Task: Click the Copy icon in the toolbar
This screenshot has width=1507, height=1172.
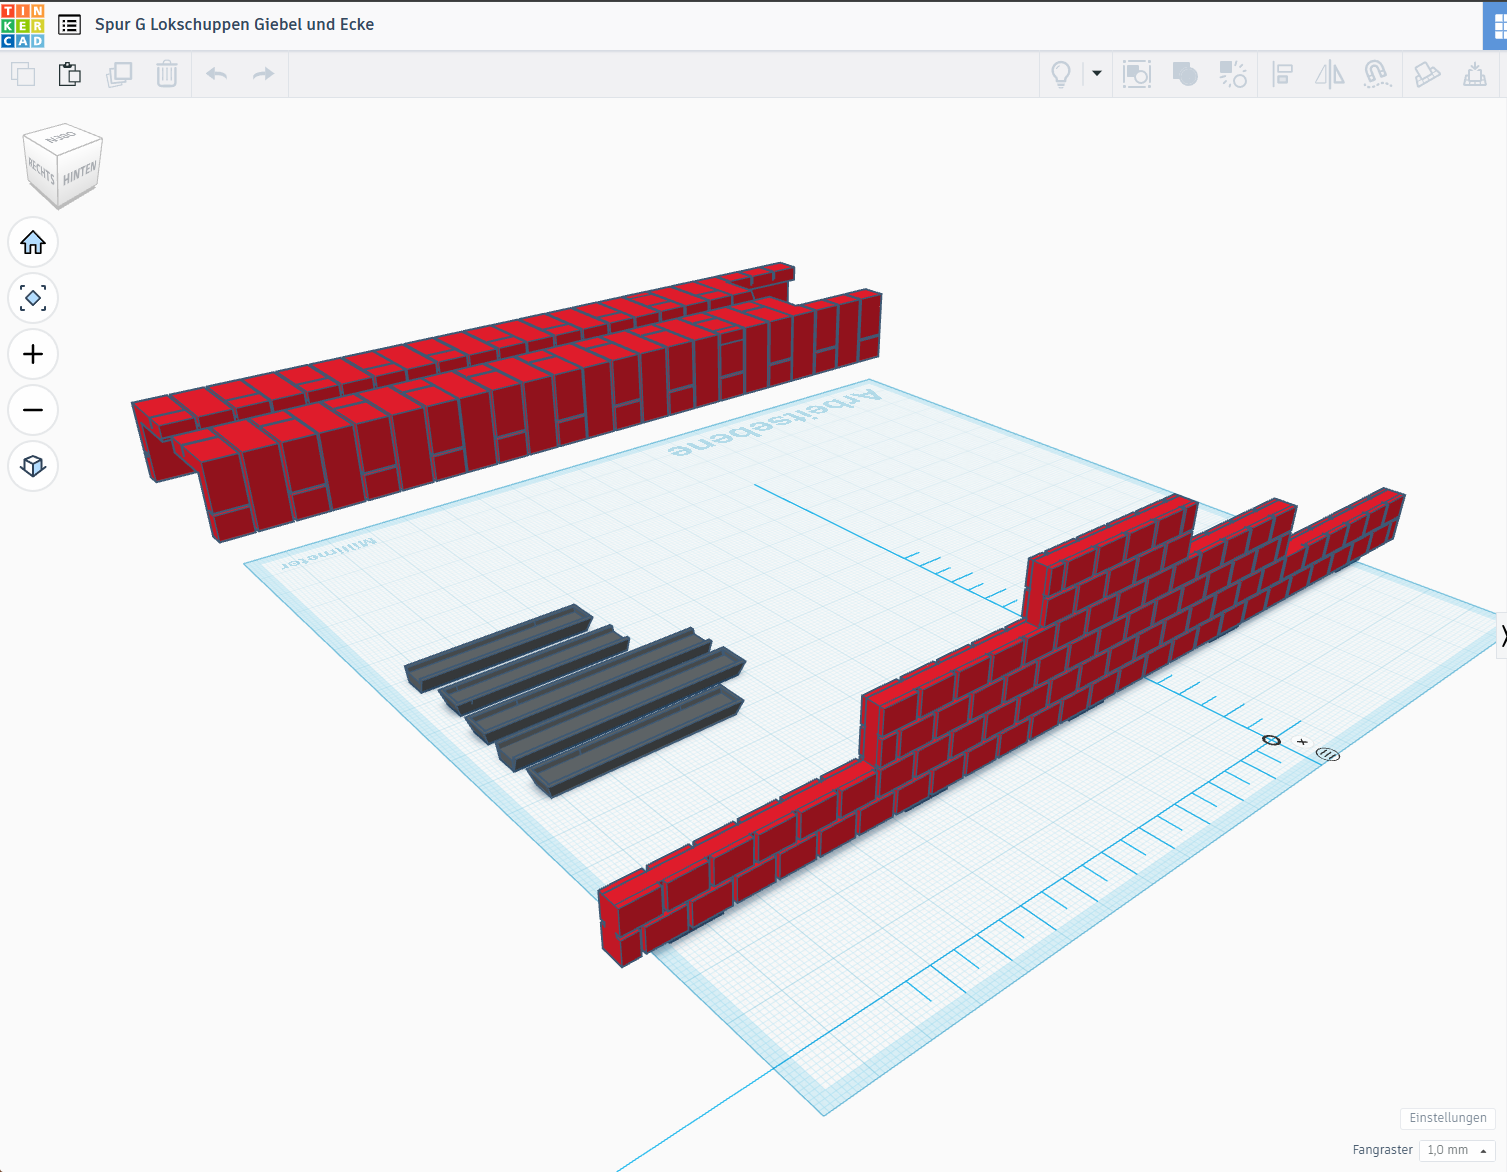Action: [x=23, y=74]
